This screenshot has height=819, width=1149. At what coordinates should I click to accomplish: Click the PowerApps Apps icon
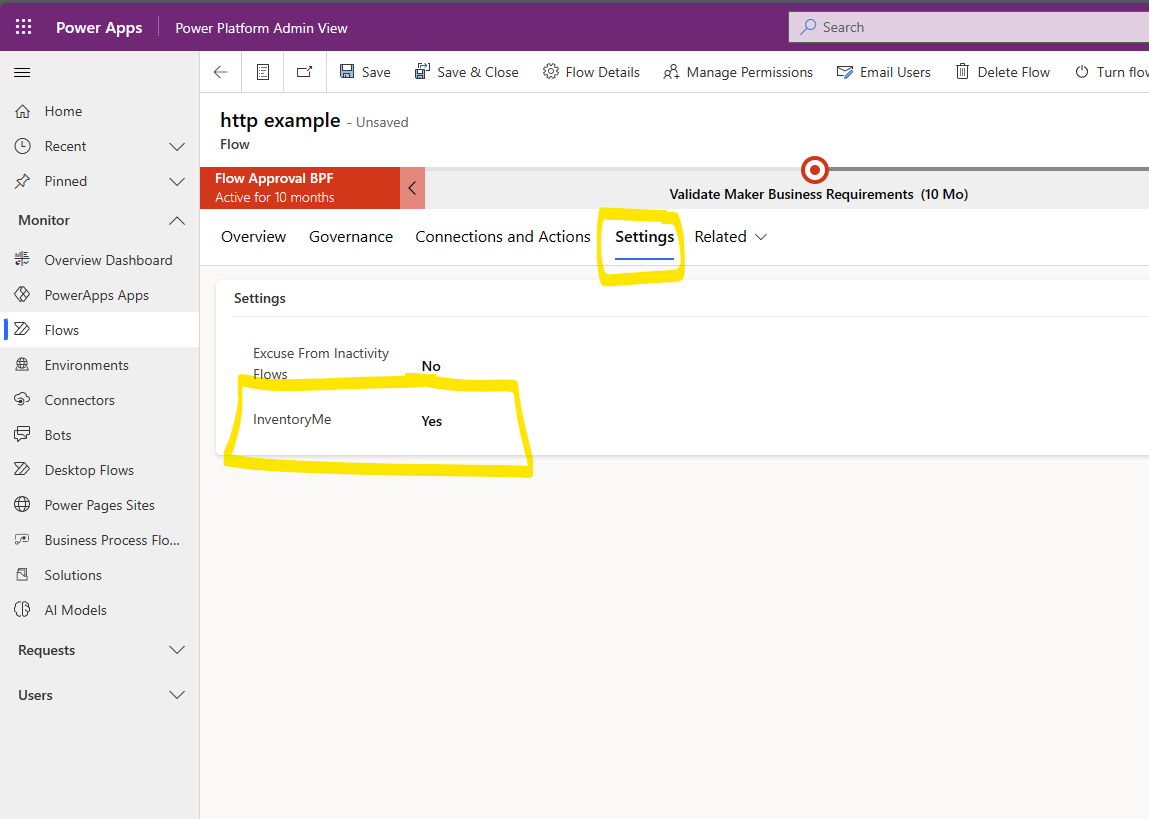coord(23,294)
